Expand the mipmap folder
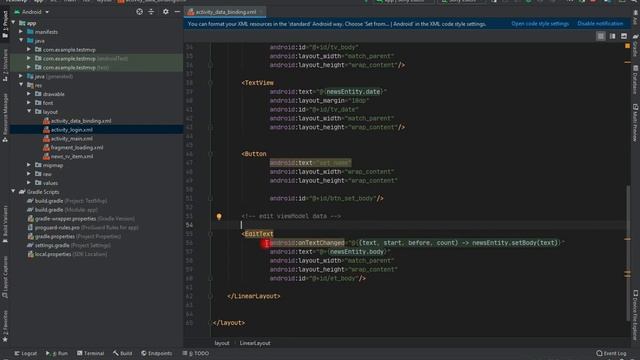Image resolution: width=640 pixels, height=360 pixels. coord(29,165)
